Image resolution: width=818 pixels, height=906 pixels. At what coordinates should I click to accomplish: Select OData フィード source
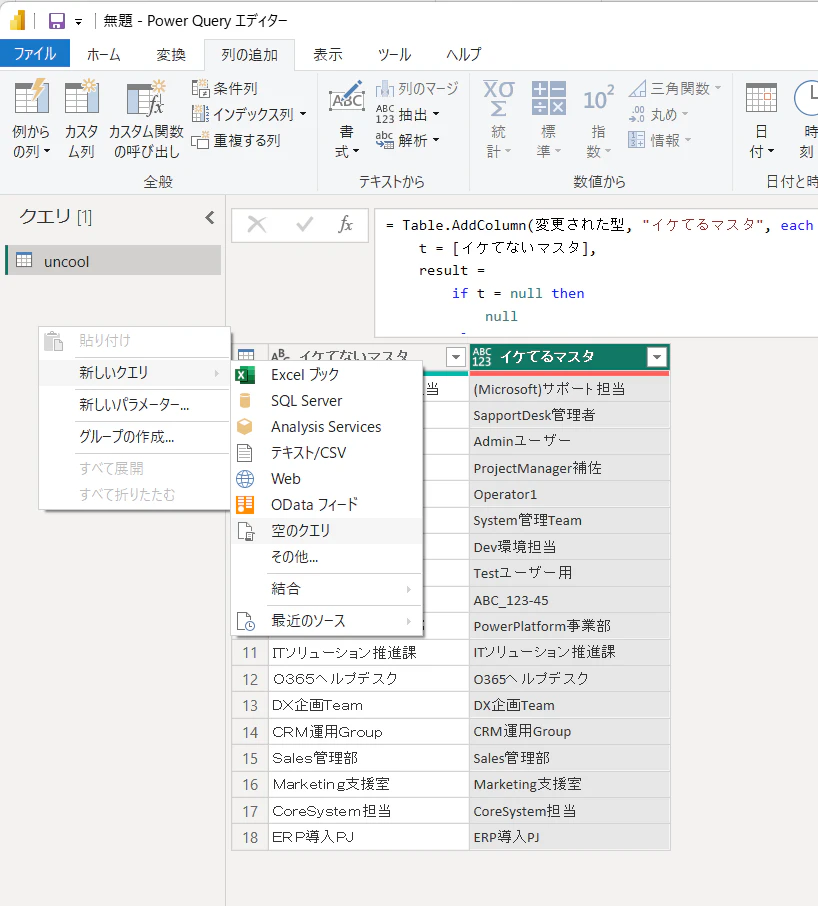327,504
